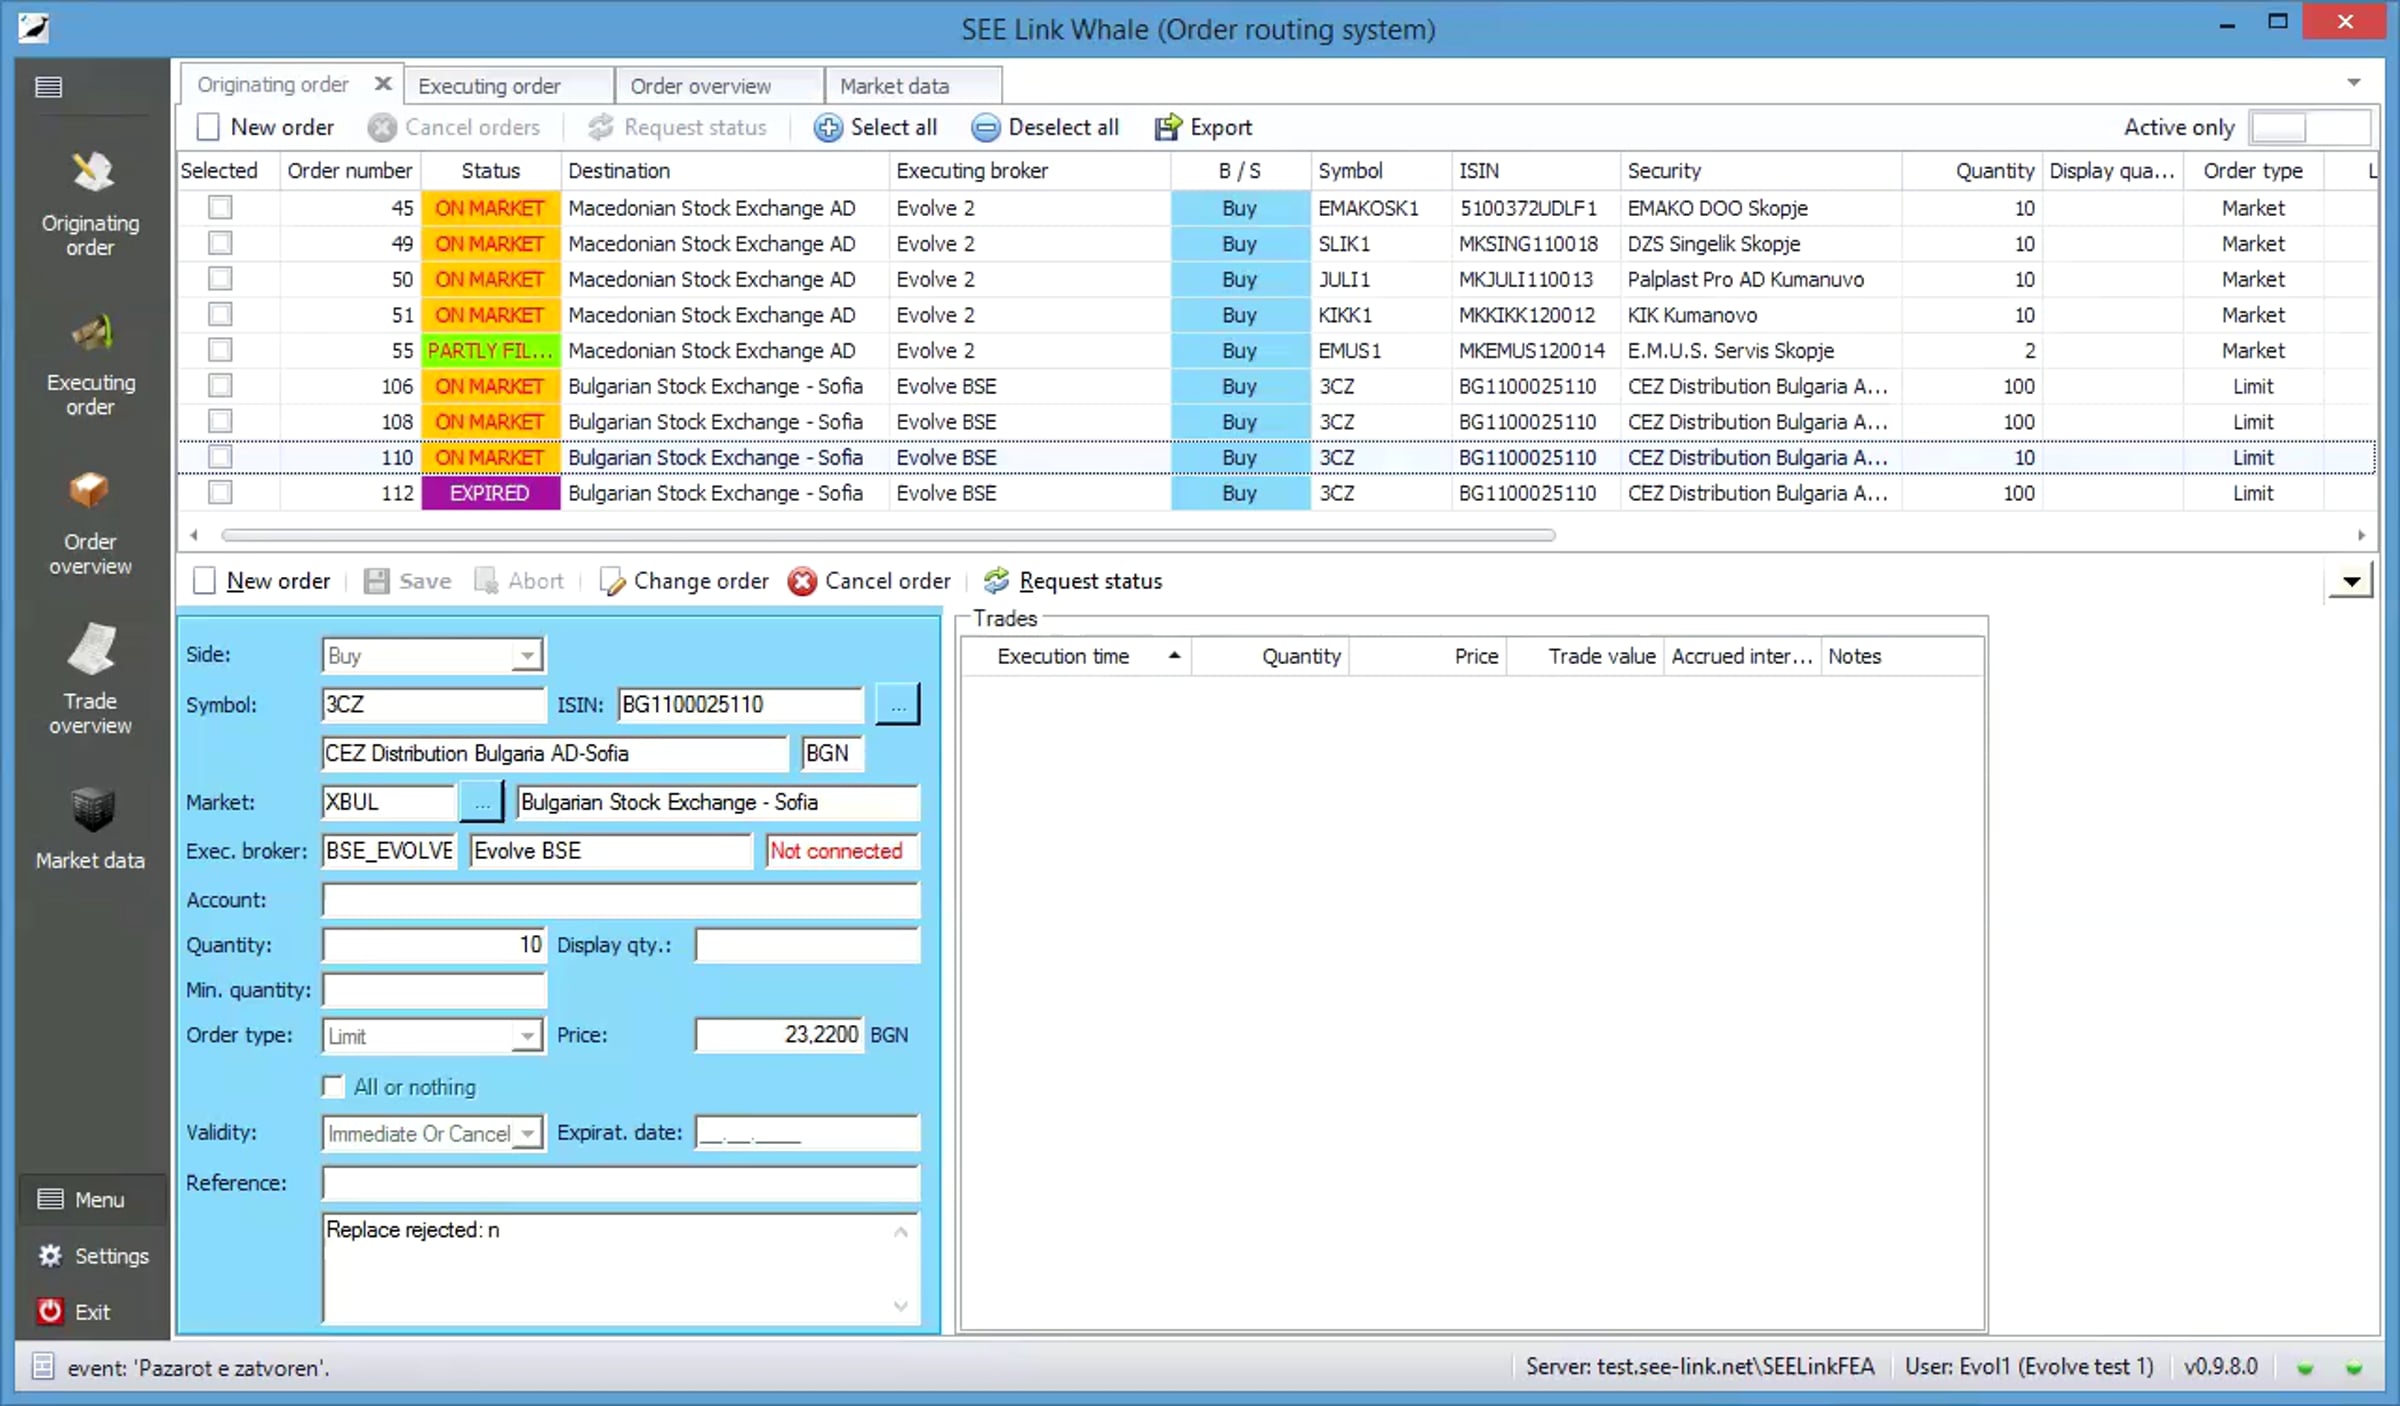Viewport: 2400px width, 1406px height.
Task: Toggle the Active only switch
Action: tap(2308, 128)
